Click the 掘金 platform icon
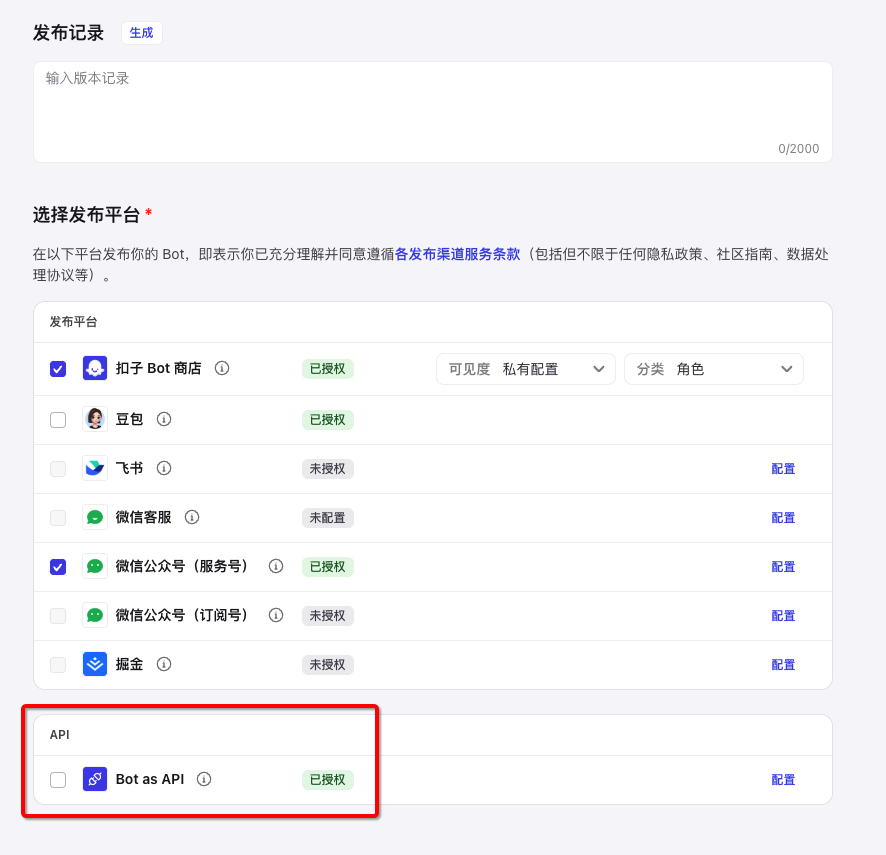The width and height of the screenshot is (886, 855). (95, 665)
